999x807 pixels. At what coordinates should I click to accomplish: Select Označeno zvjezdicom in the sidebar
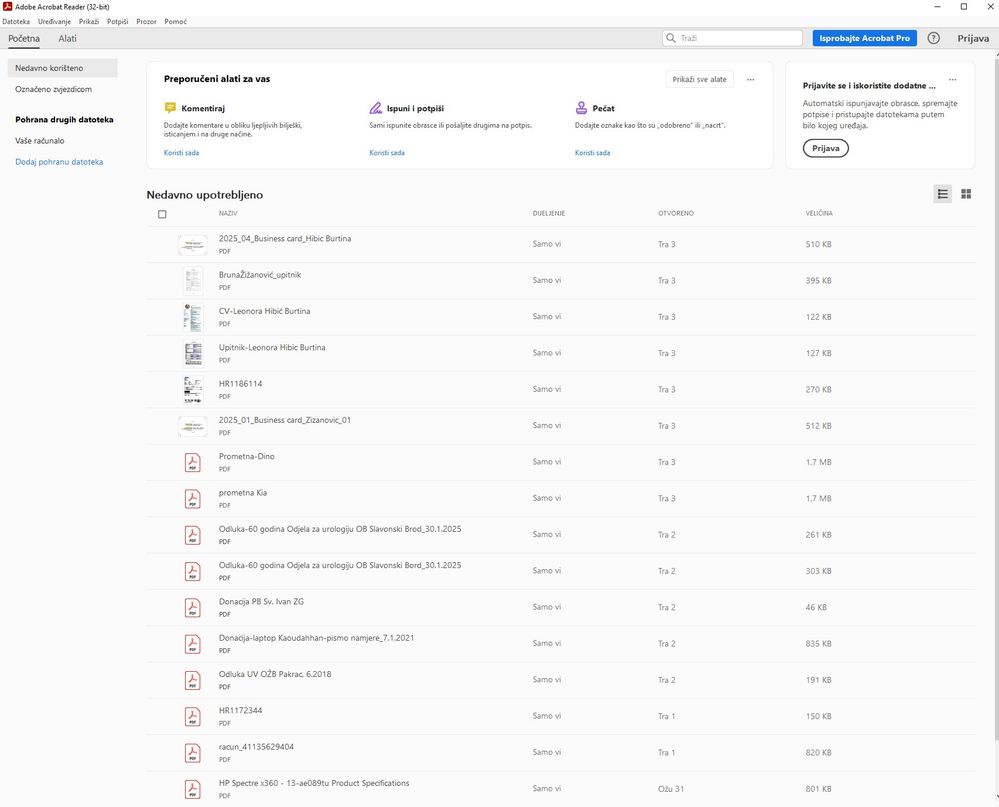point(53,89)
